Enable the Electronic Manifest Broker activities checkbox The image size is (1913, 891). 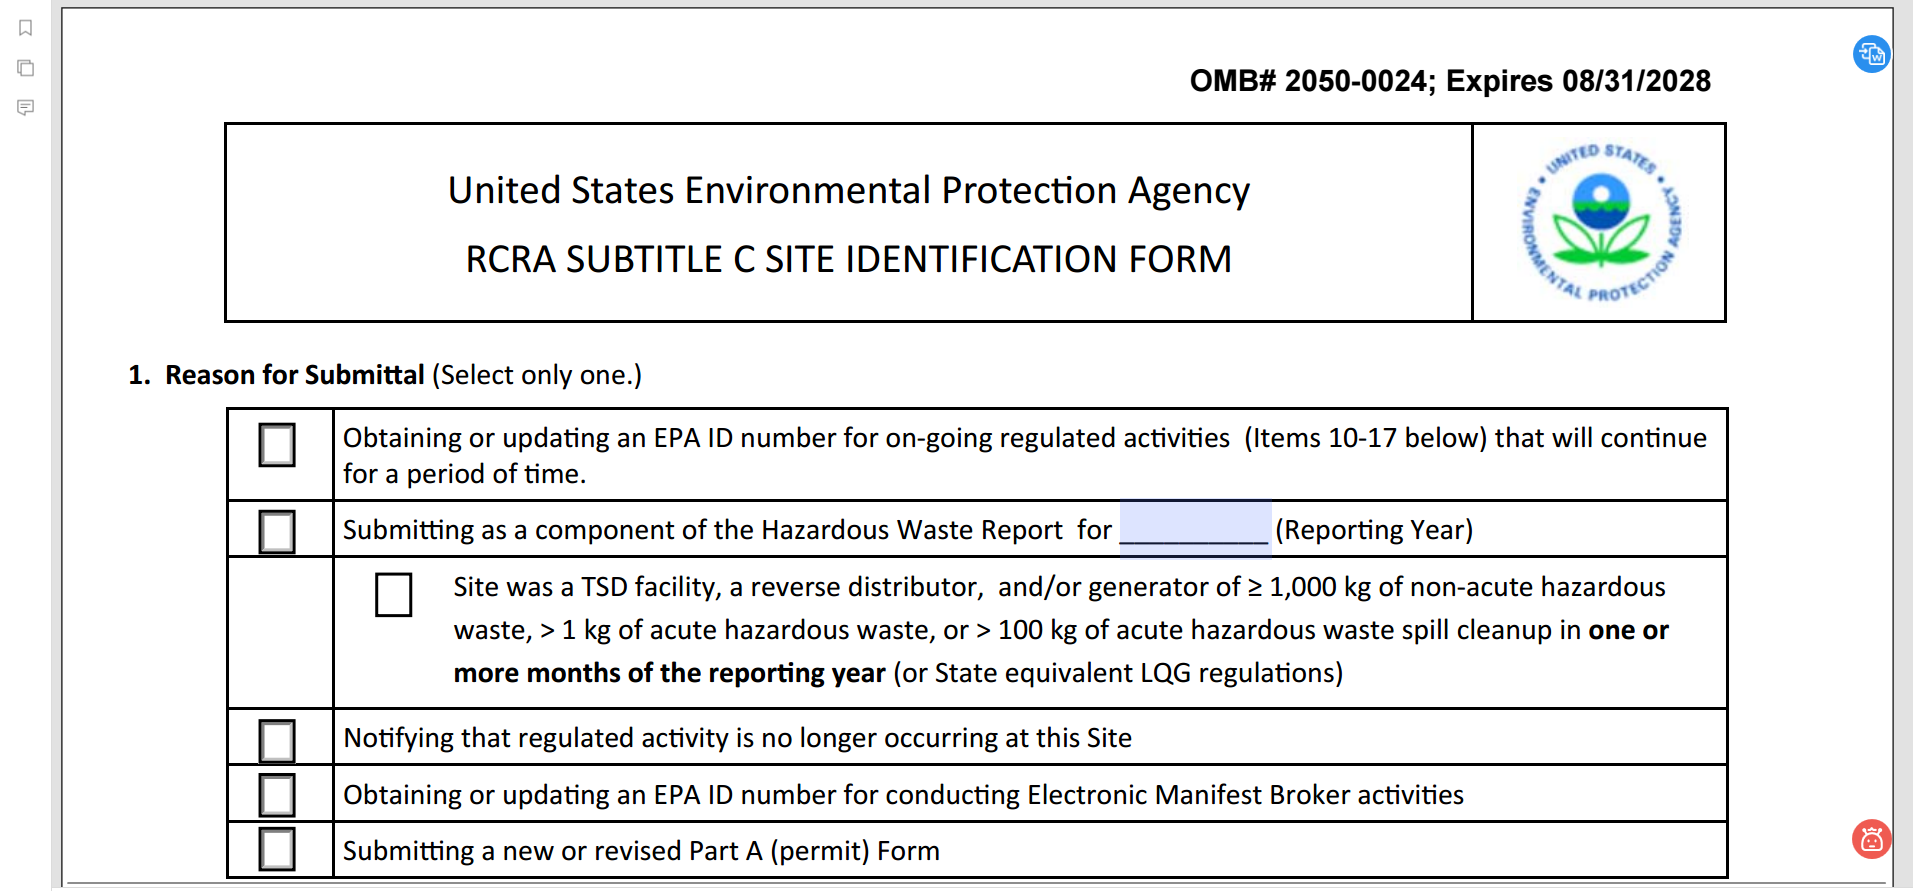[x=277, y=795]
